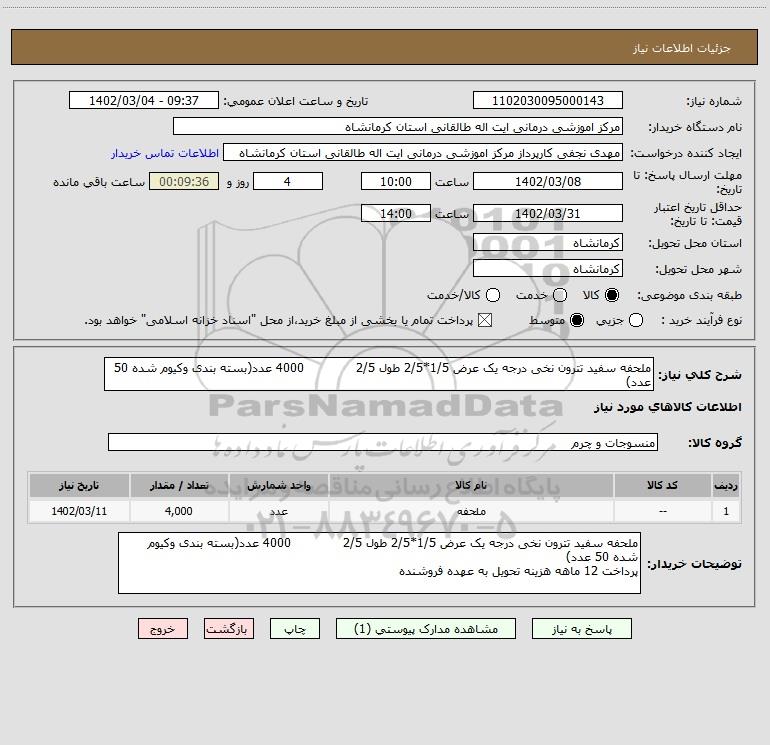
Task: Click the واحد شمارش column header
Action: (278, 485)
